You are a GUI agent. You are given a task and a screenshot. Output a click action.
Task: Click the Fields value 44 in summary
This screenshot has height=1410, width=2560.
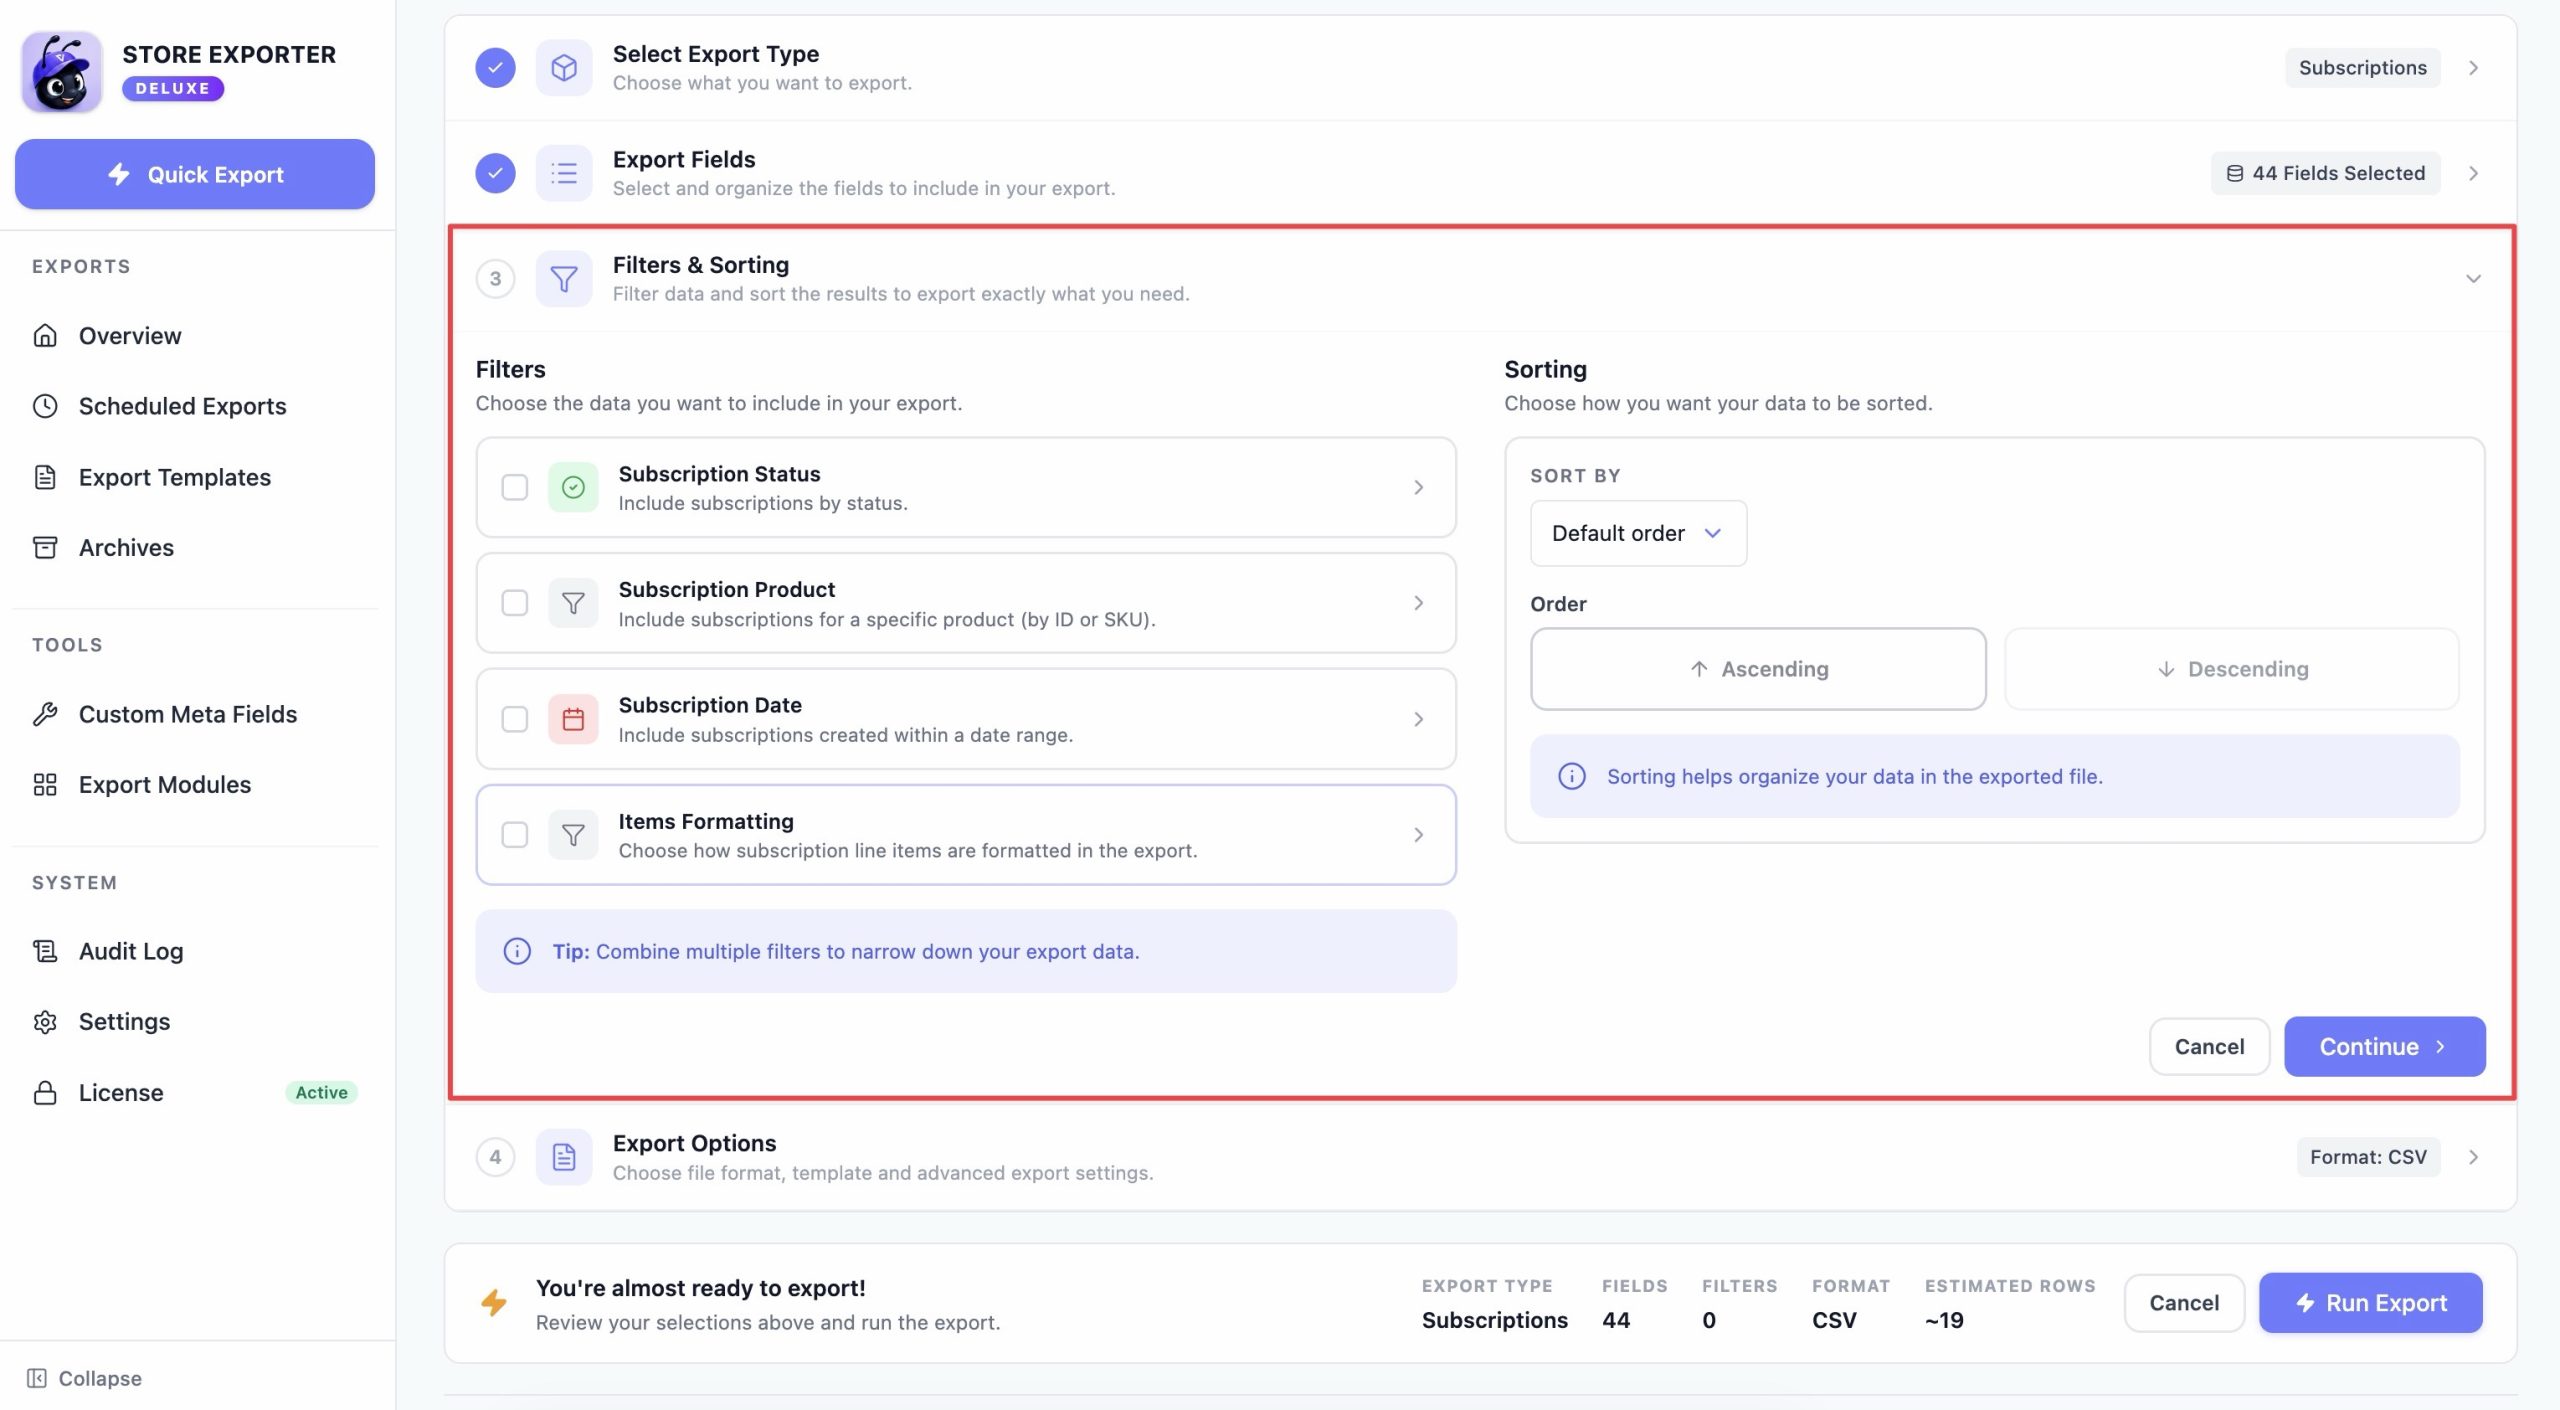[x=1616, y=1320]
